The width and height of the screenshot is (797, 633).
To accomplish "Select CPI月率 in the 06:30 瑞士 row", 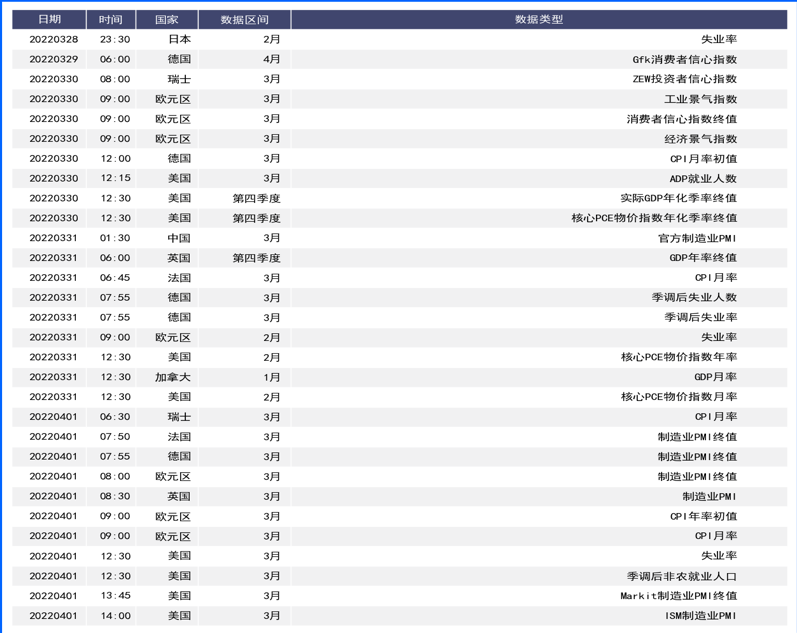I will 716,416.
